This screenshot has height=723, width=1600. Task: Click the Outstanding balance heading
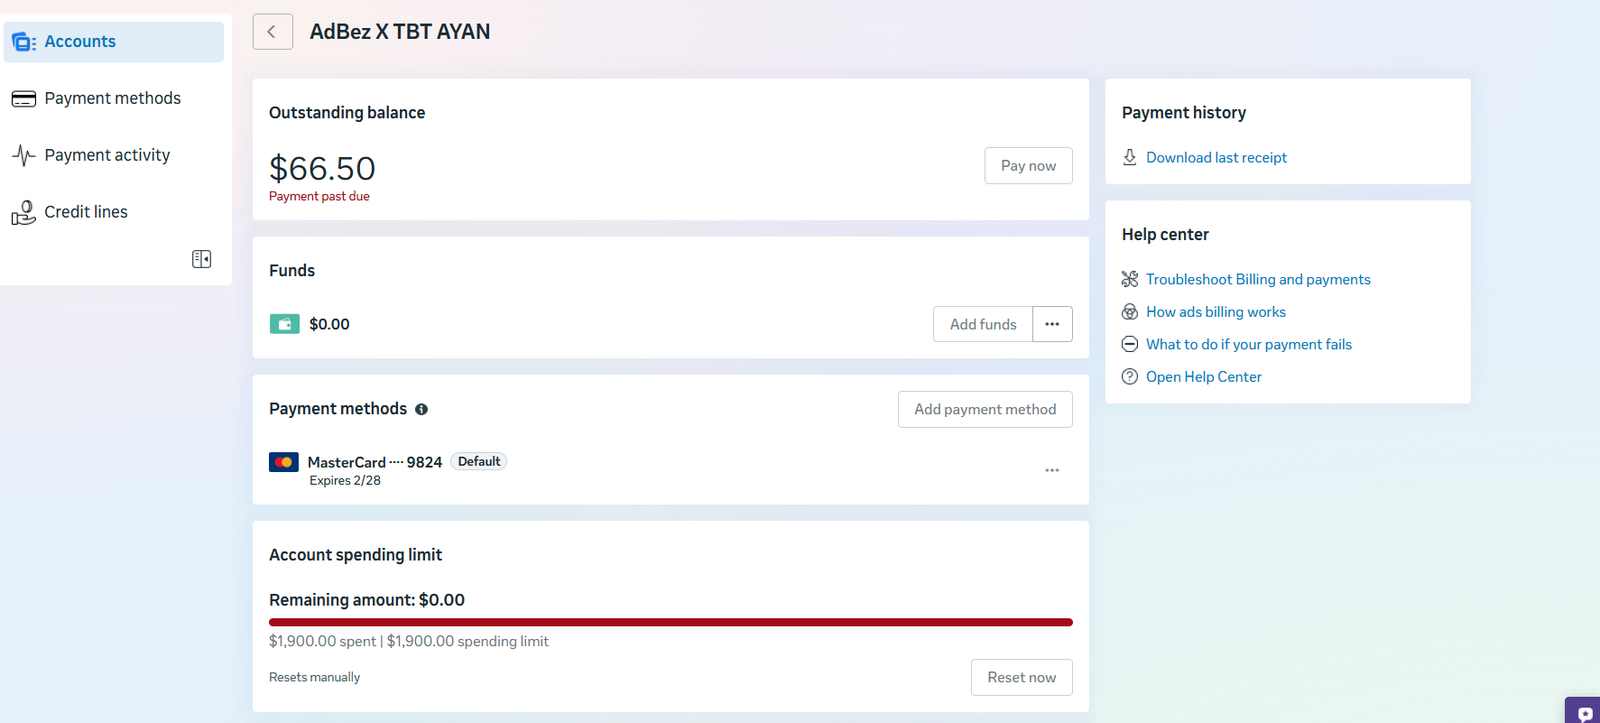pos(347,113)
